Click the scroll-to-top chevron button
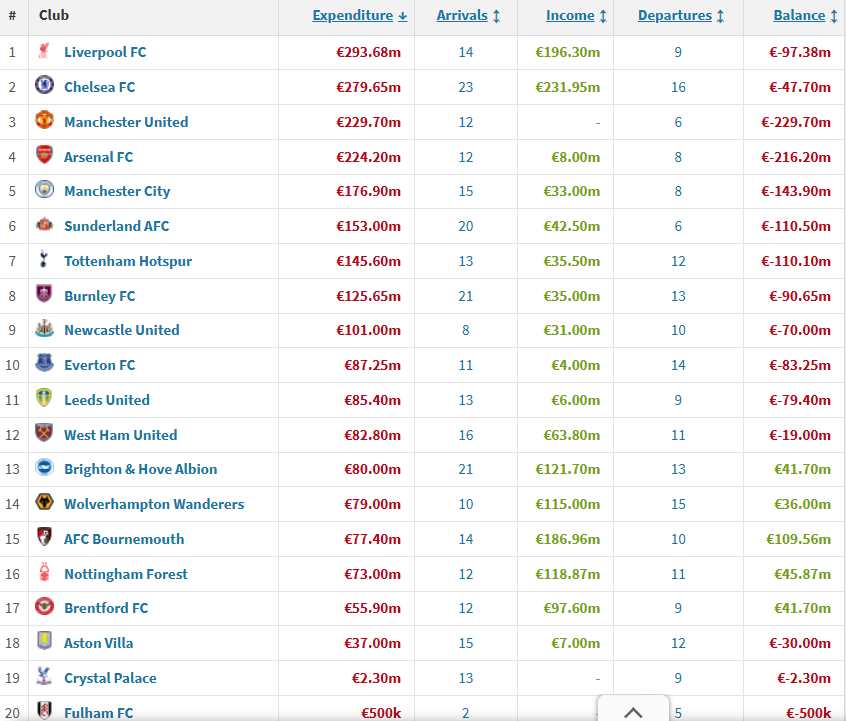Viewport: 846px width, 721px height. pos(633,709)
